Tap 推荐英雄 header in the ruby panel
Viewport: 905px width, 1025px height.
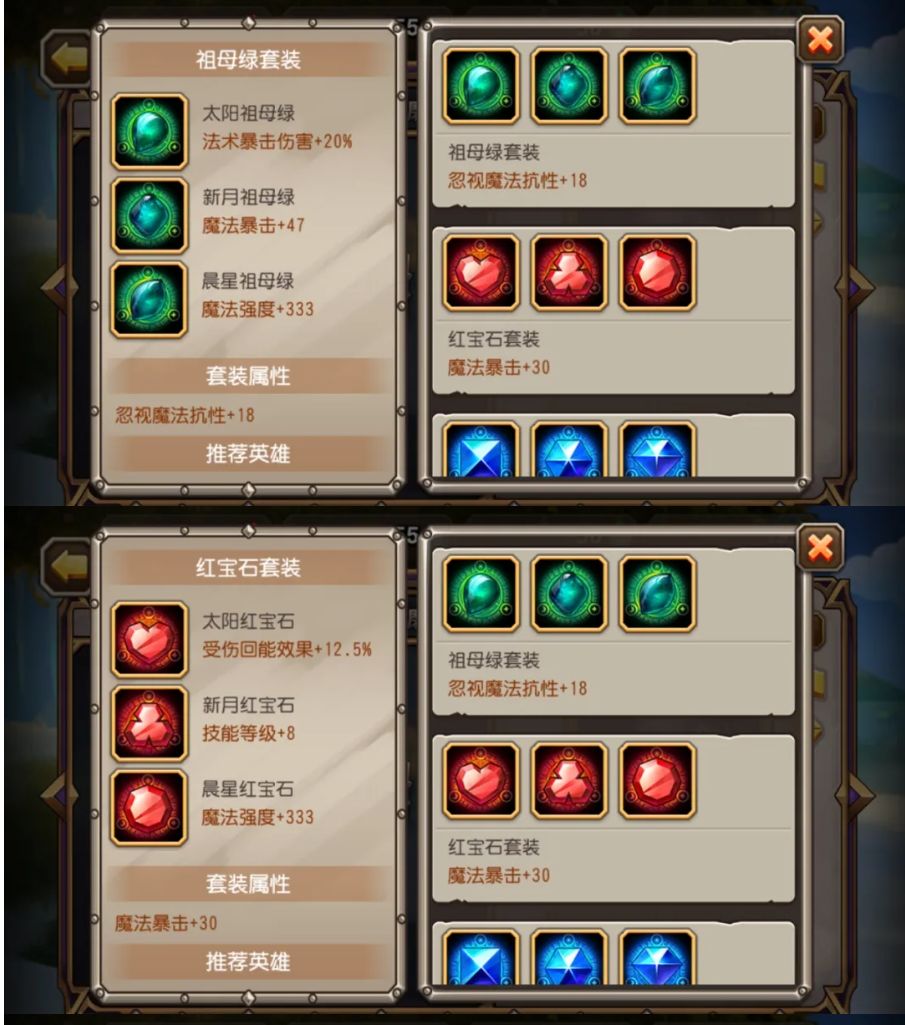(x=248, y=962)
